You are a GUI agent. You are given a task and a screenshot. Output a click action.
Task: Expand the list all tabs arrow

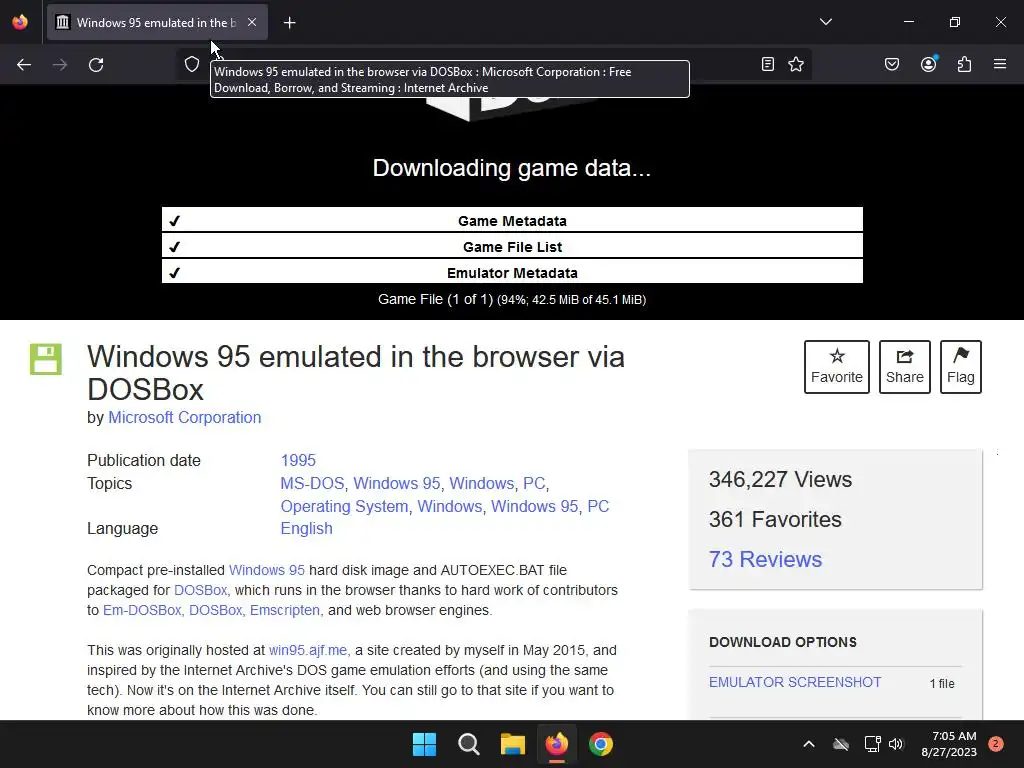pos(826,22)
